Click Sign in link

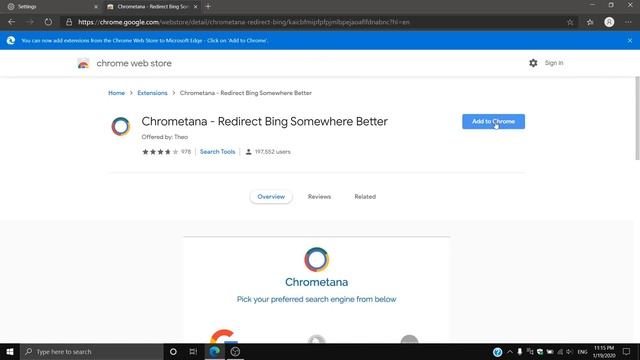click(x=554, y=63)
